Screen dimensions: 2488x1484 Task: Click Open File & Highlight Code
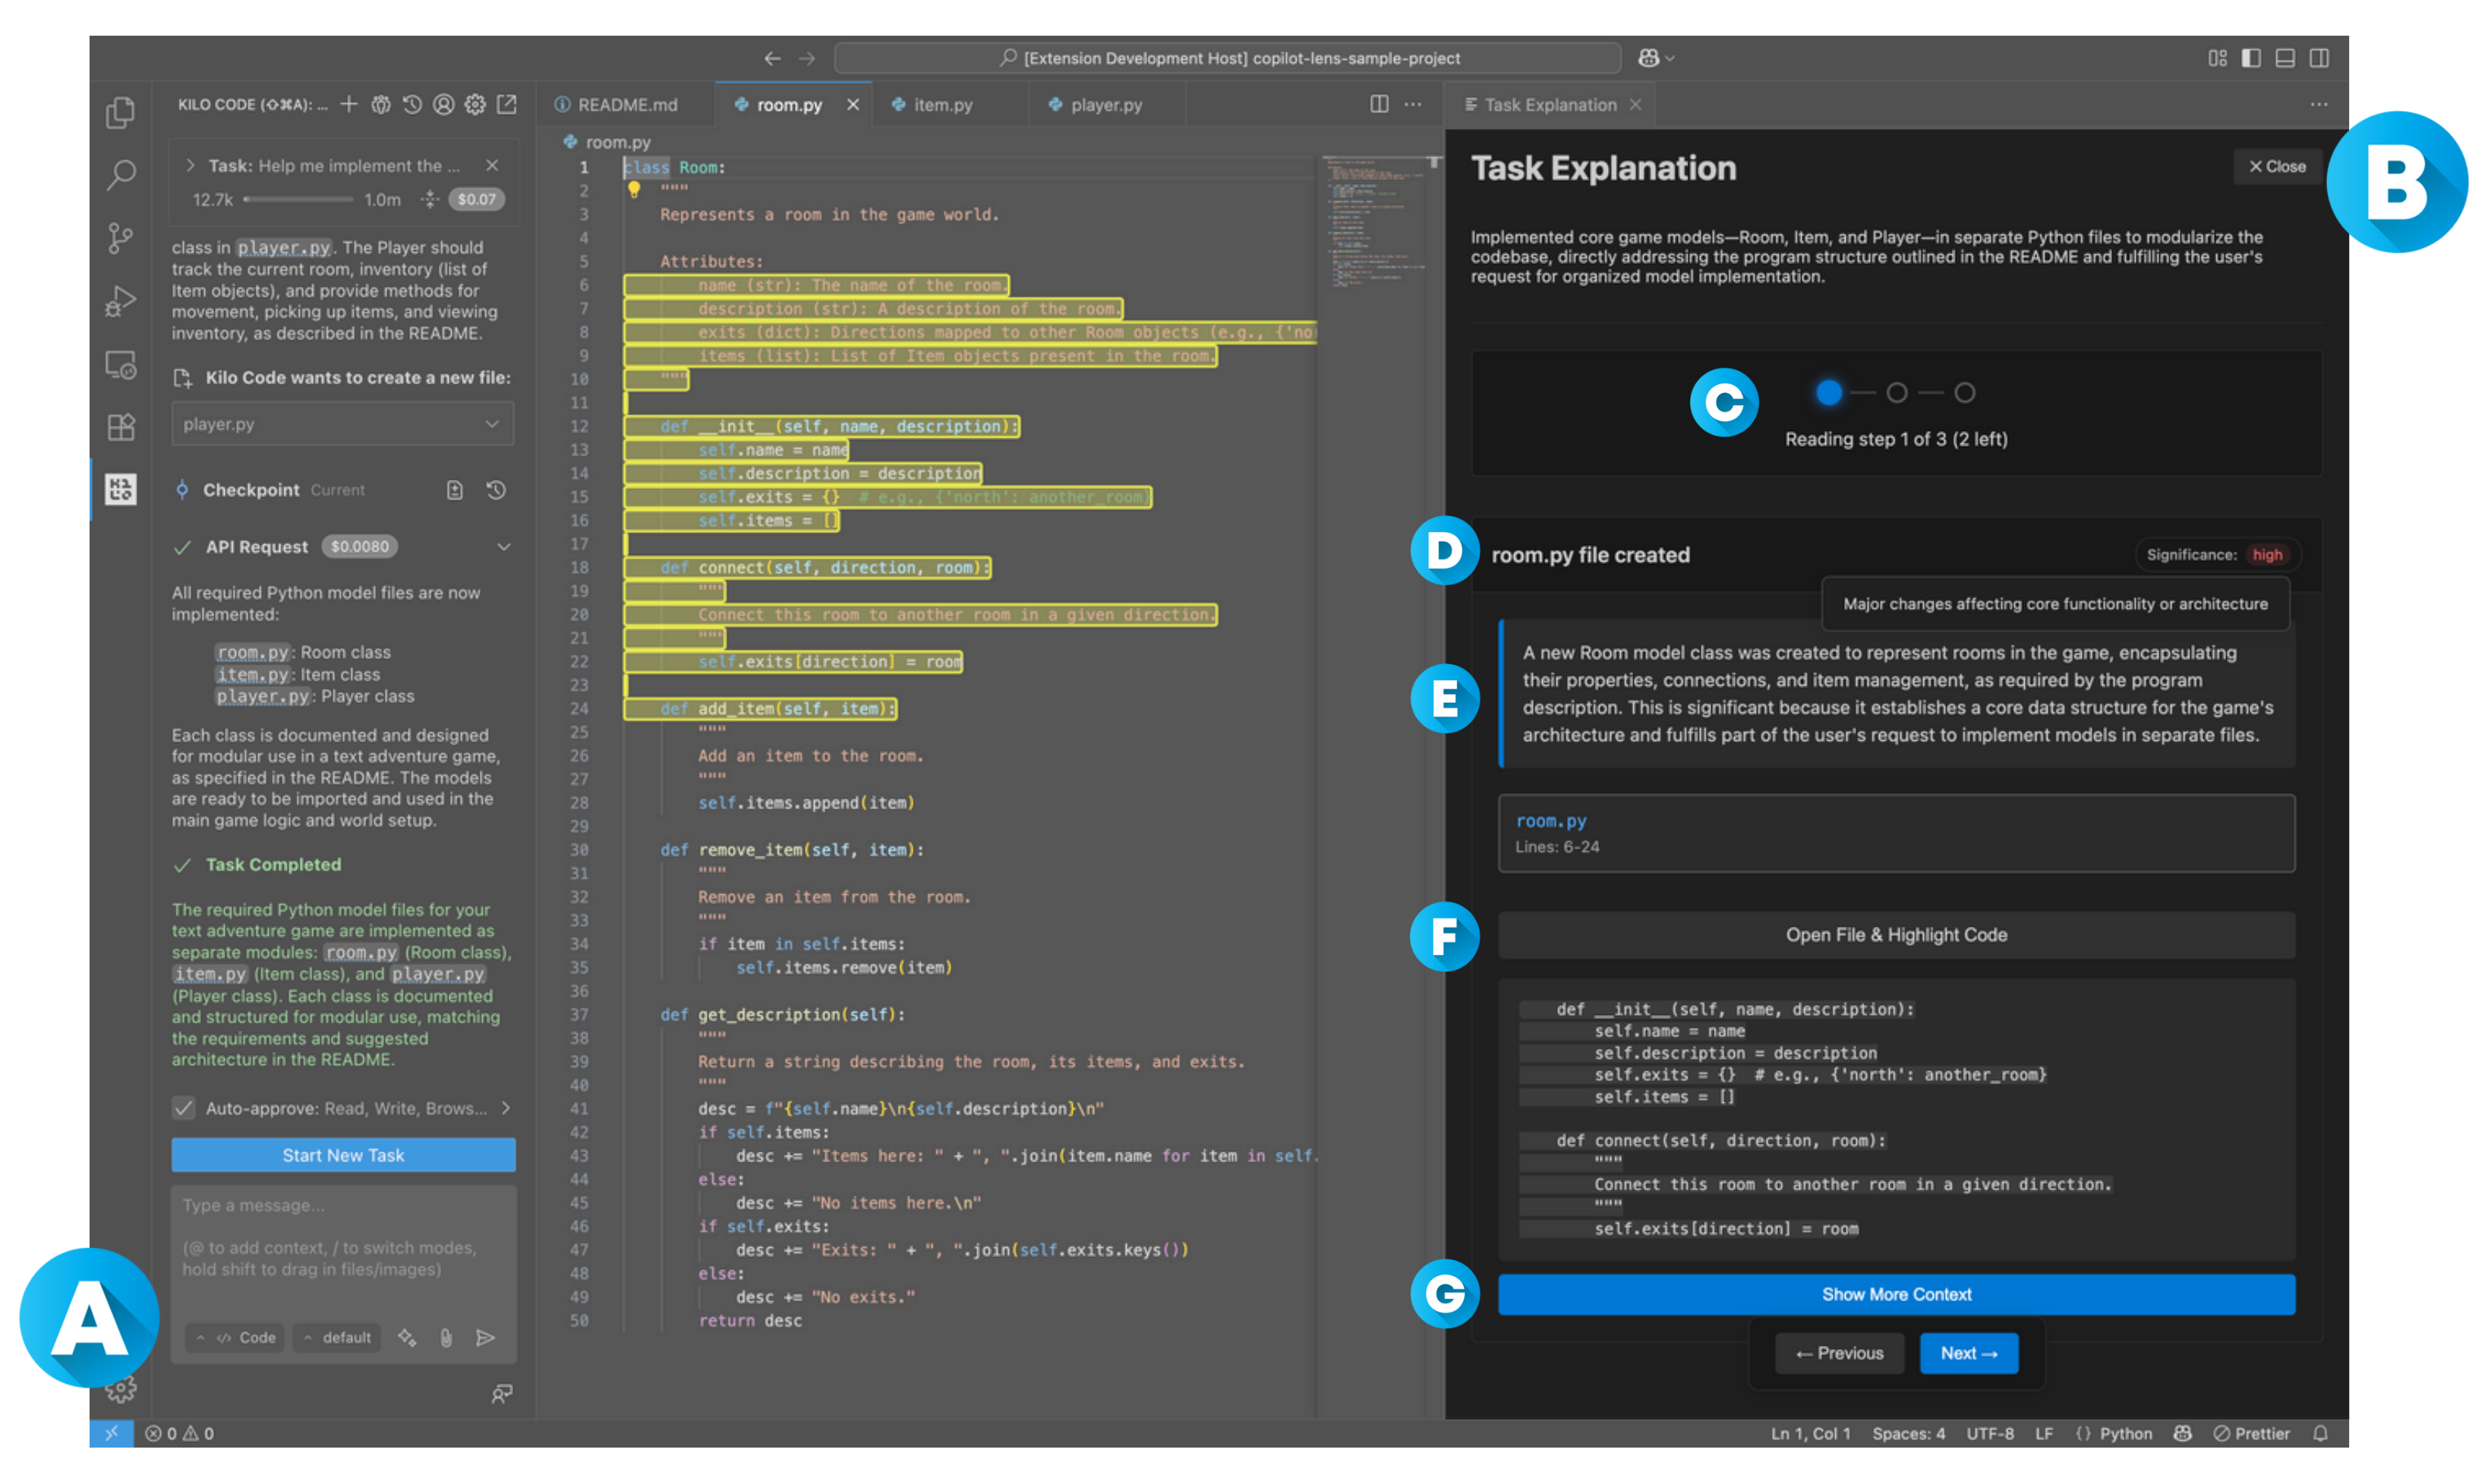coord(1896,935)
